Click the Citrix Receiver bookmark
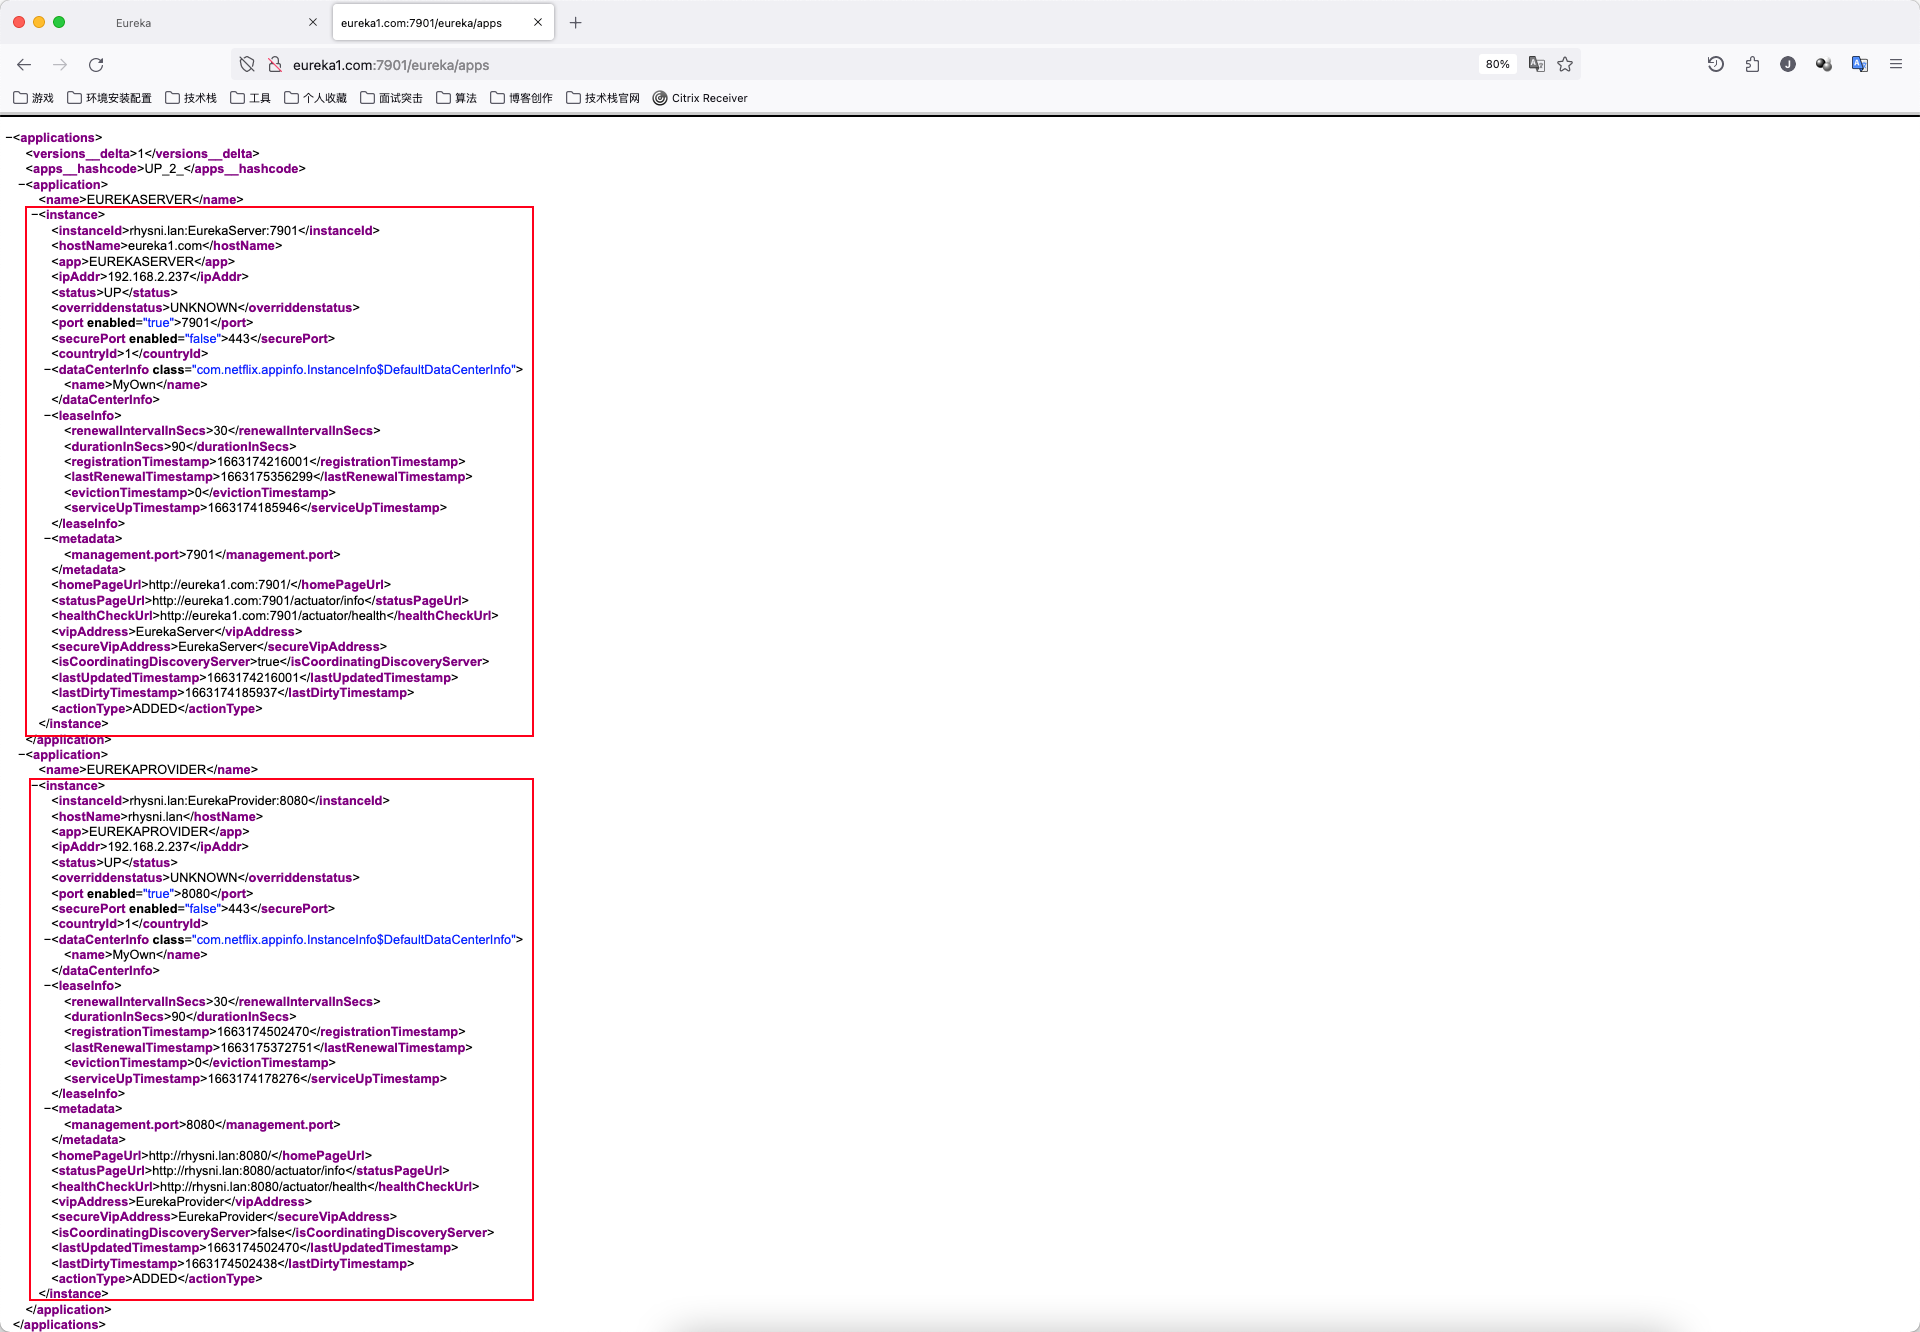 pos(700,98)
